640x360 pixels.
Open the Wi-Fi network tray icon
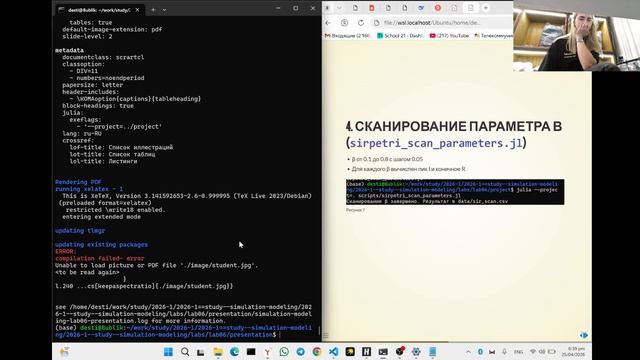[533, 352]
